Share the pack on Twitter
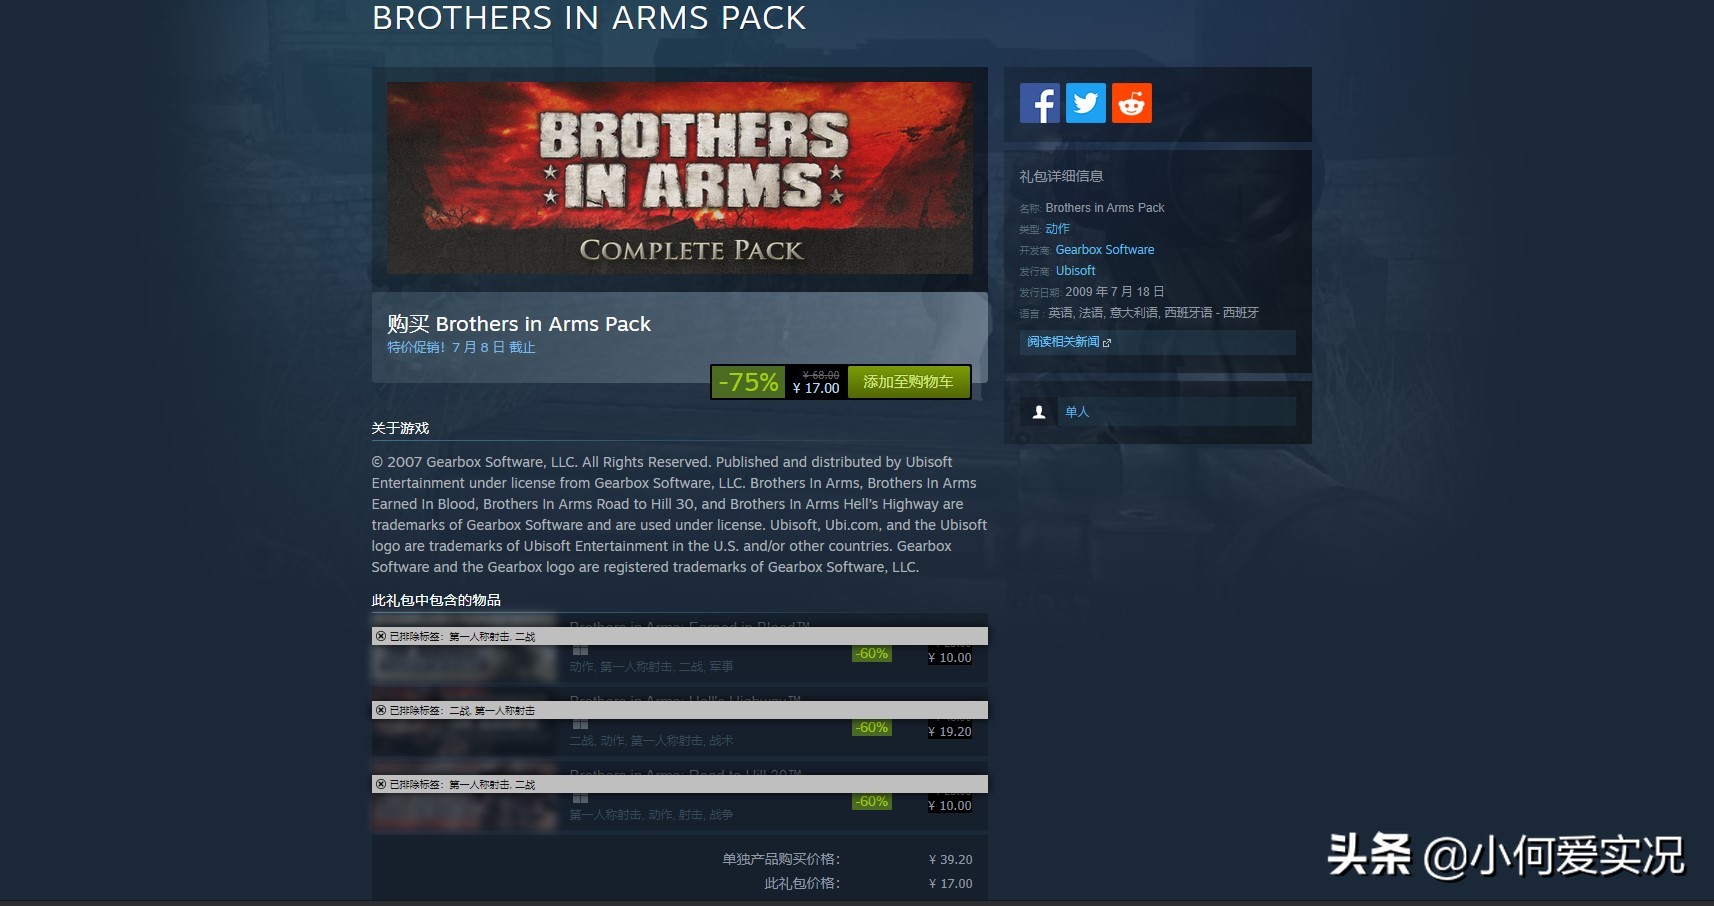Viewport: 1714px width, 906px height. [1086, 103]
